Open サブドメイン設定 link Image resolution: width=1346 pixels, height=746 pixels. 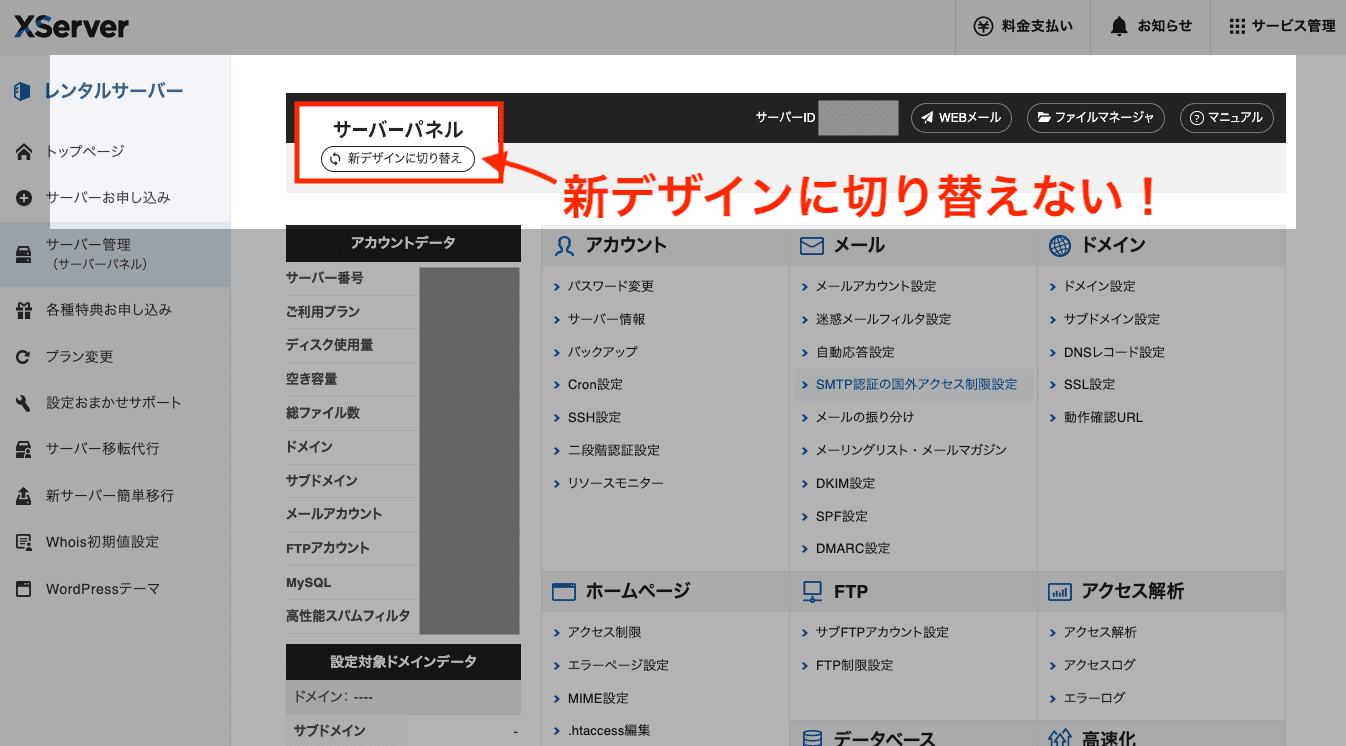pyautogui.click(x=1111, y=319)
